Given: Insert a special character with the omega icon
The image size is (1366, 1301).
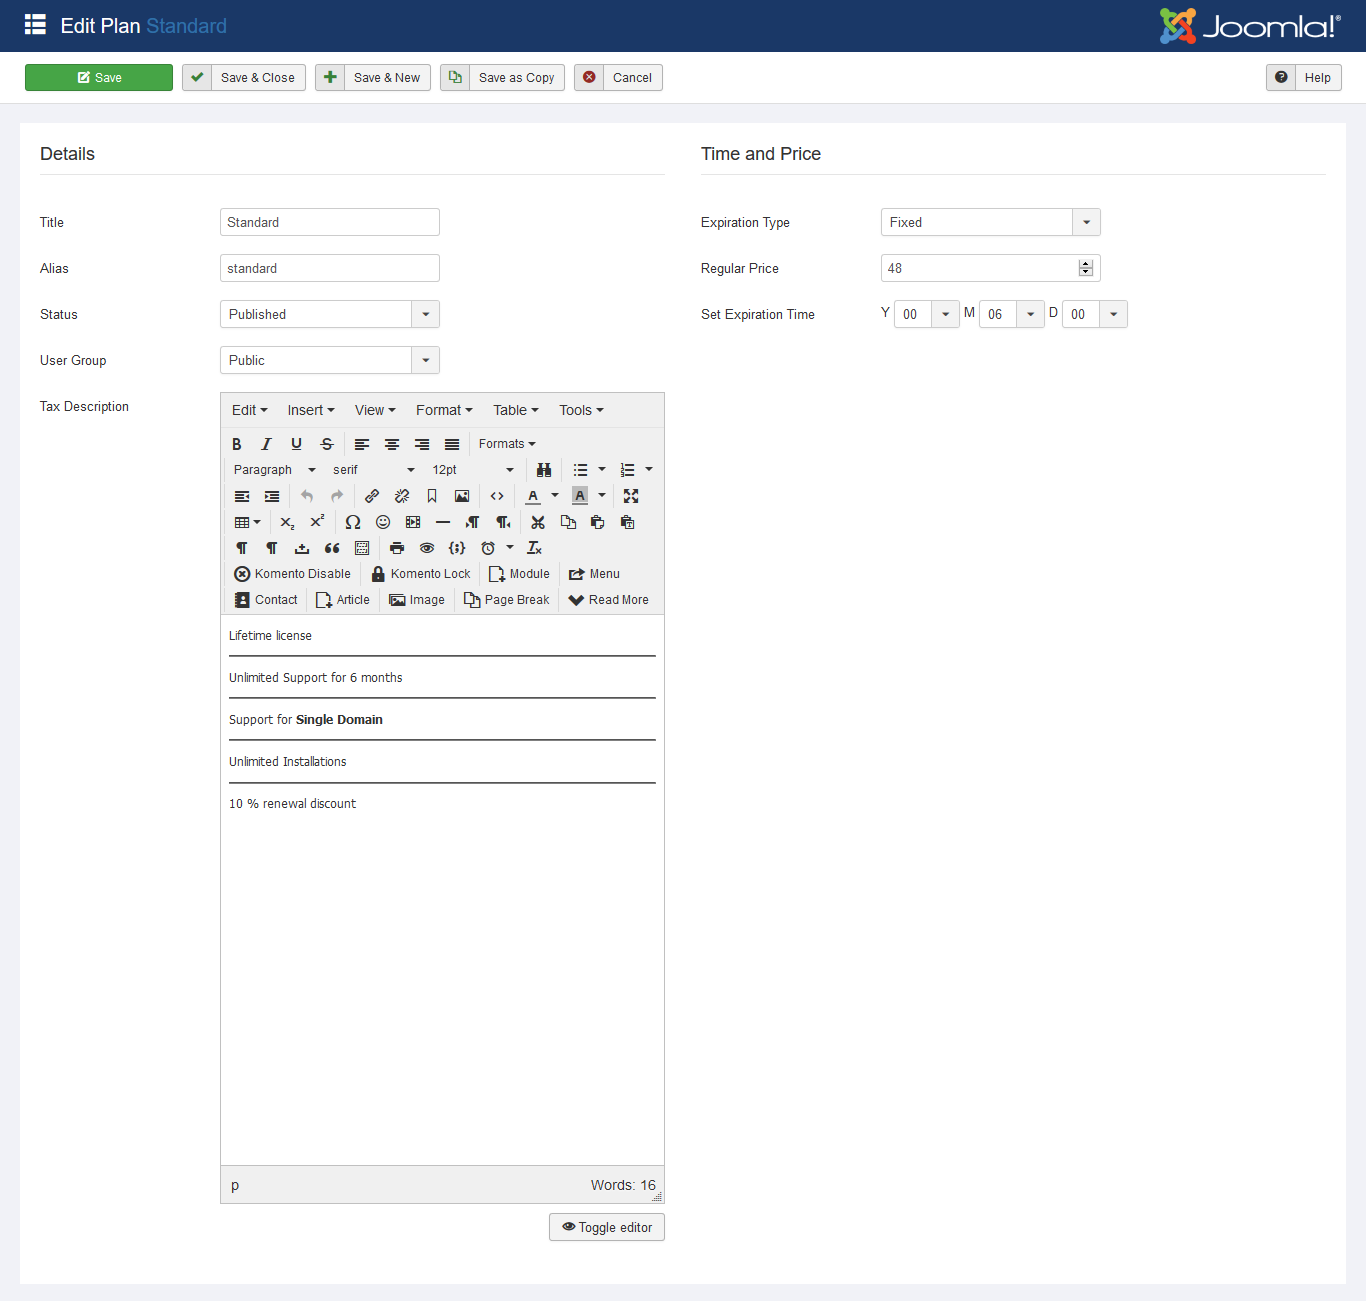Looking at the screenshot, I should (x=353, y=522).
